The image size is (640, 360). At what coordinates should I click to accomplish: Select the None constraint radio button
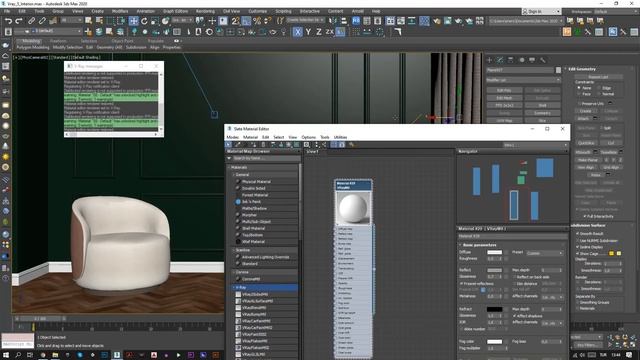point(579,88)
